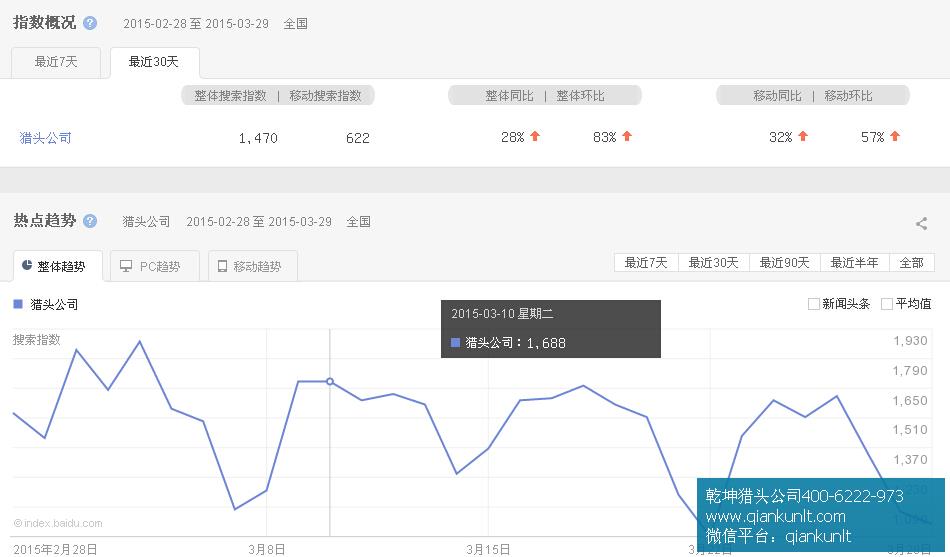Image resolution: width=950 pixels, height=557 pixels.
Task: Click the share icon in 热点趋势 panel
Action: pos(921,224)
